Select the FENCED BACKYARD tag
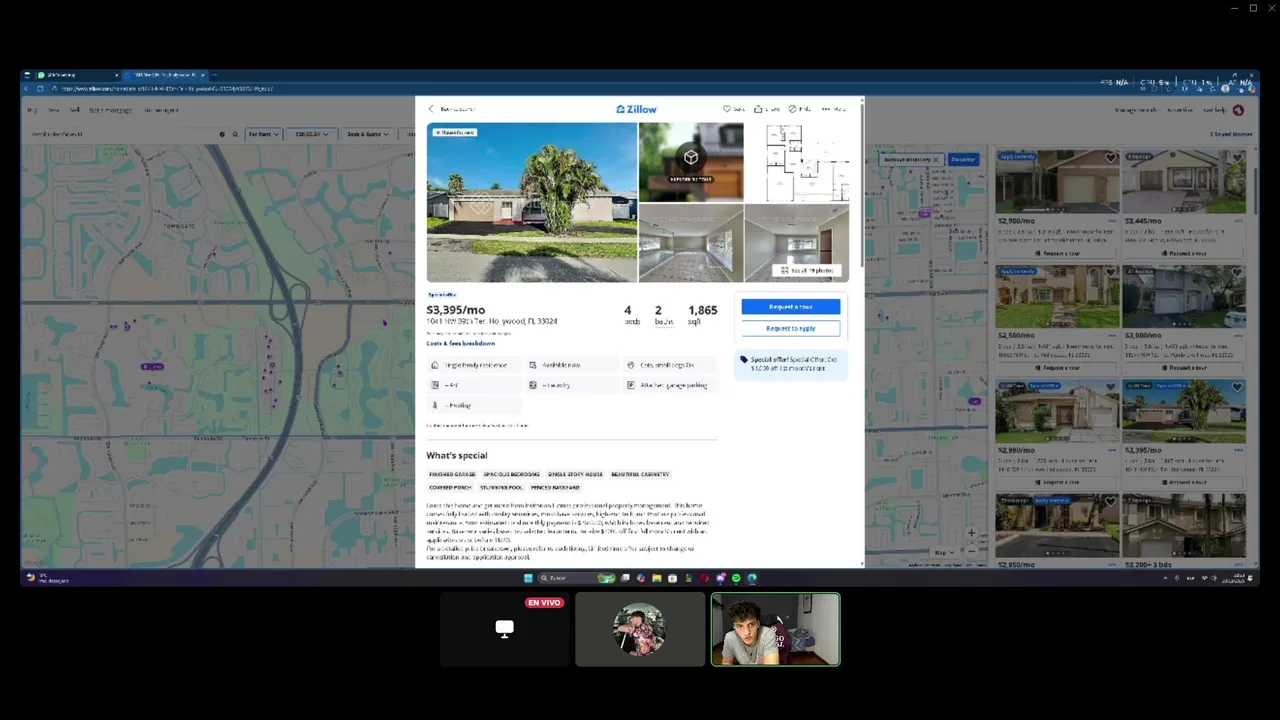 tap(555, 487)
